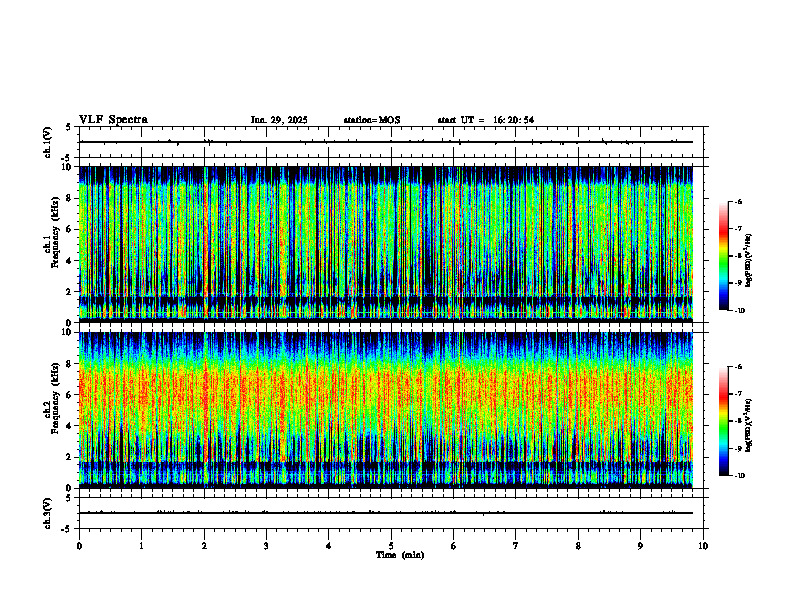Click the ch.1 spectrogram color scale bar
Screen dimensions: 792x612
[724, 256]
